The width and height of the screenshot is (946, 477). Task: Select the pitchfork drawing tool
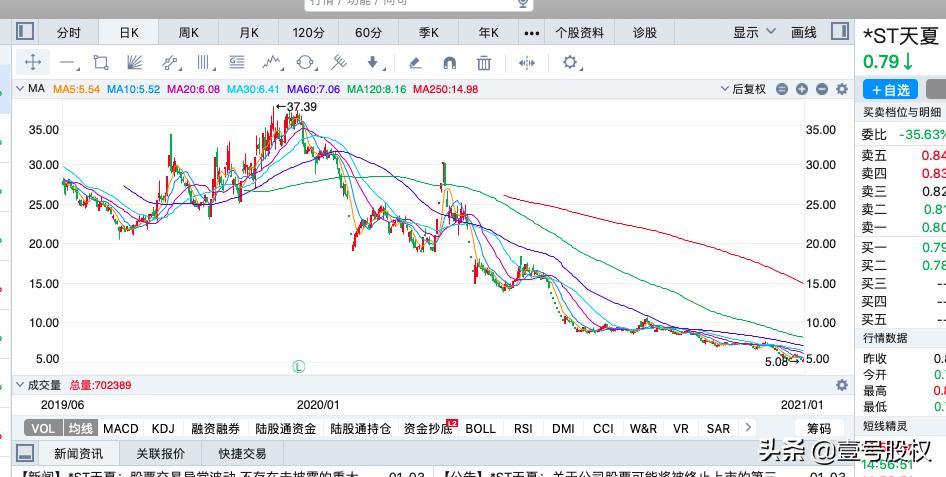(339, 62)
